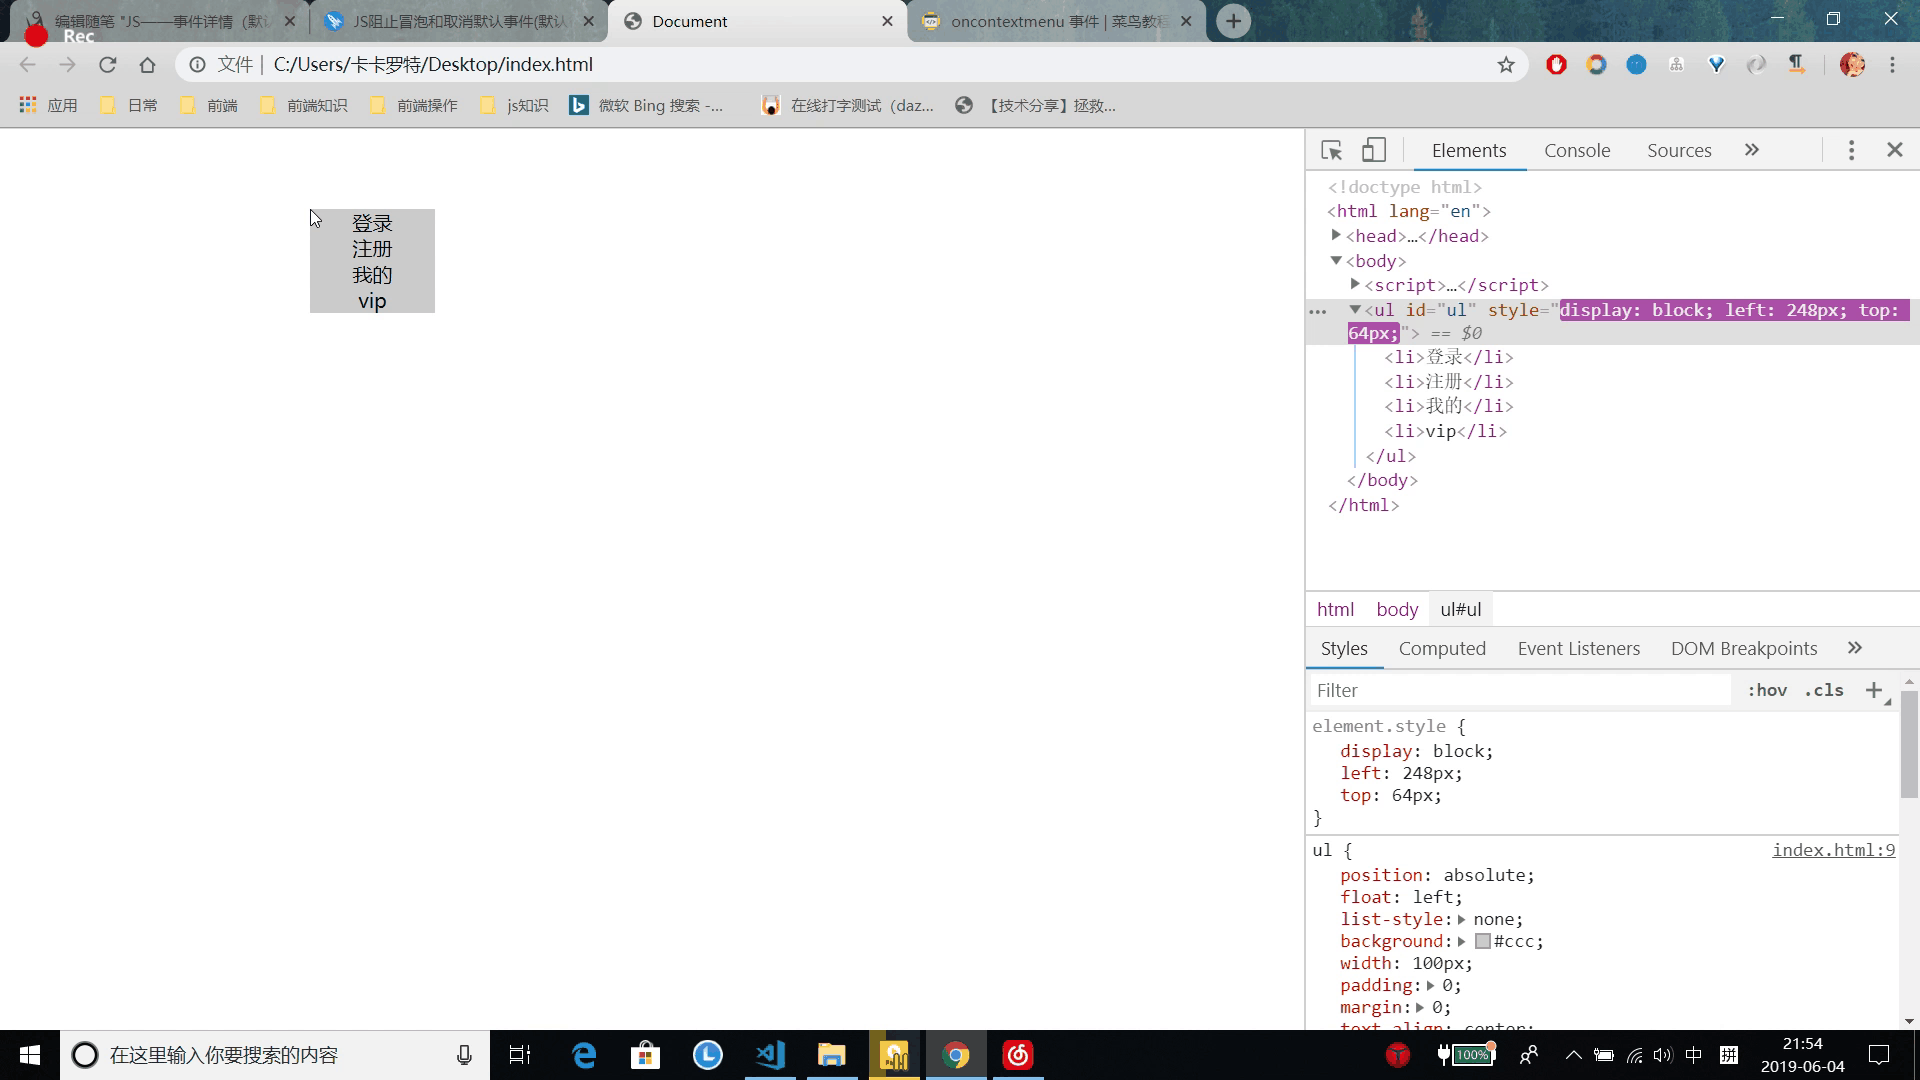
Task: Open the 在线打字测试 bookmark
Action: [x=847, y=105]
